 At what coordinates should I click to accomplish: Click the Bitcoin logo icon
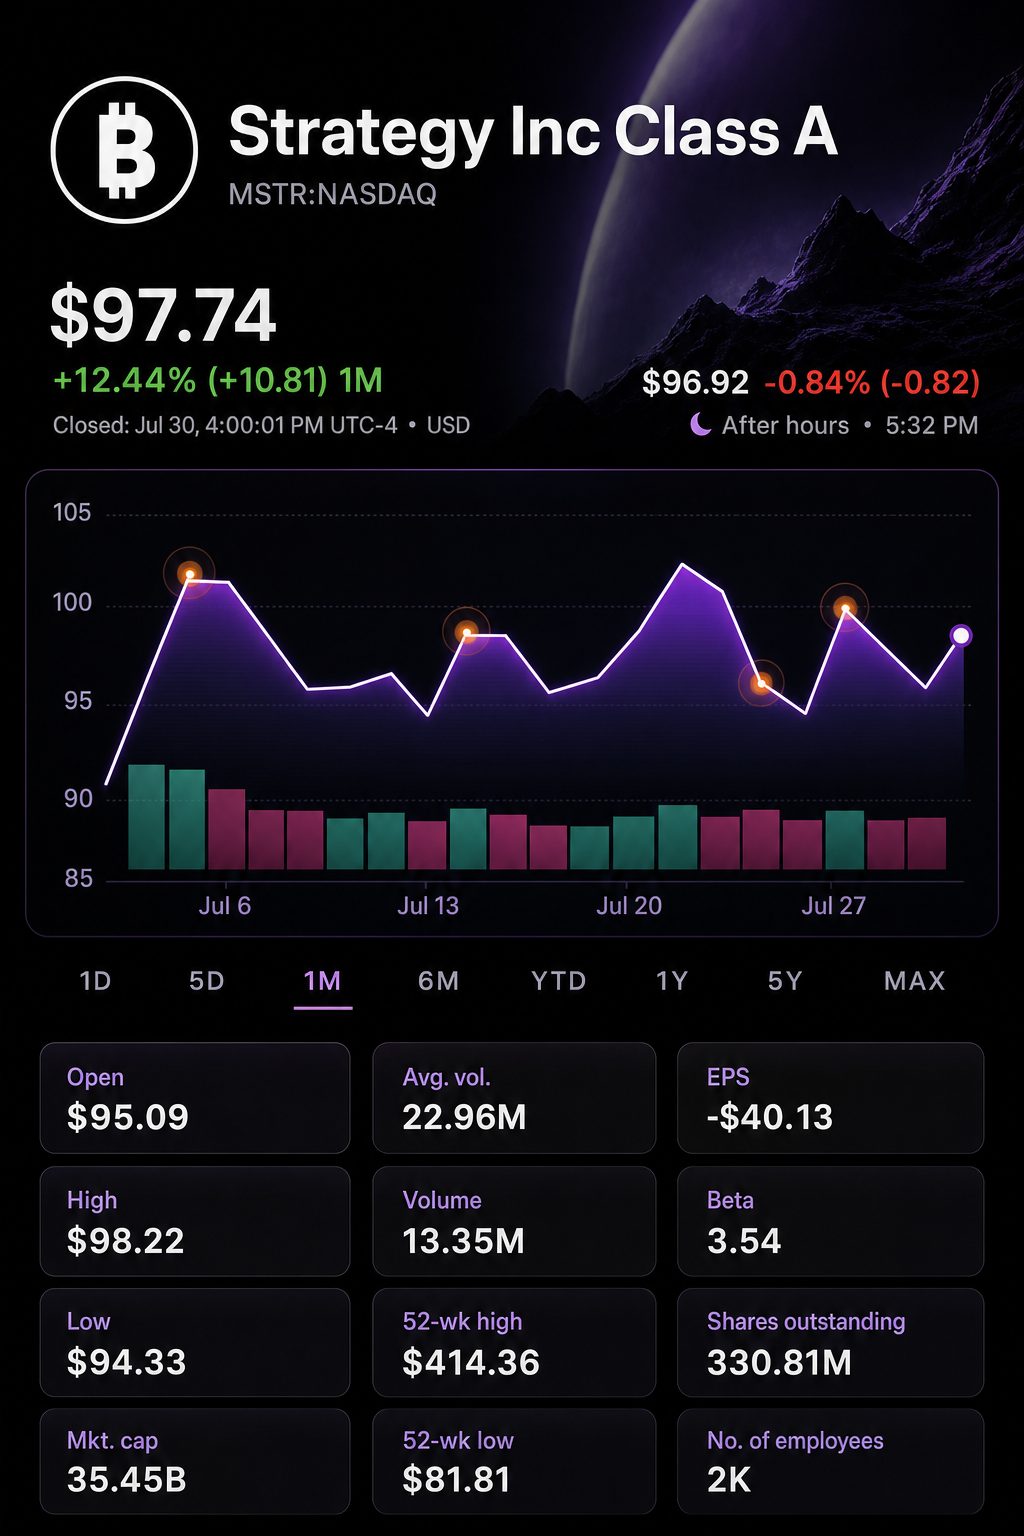[x=124, y=150]
